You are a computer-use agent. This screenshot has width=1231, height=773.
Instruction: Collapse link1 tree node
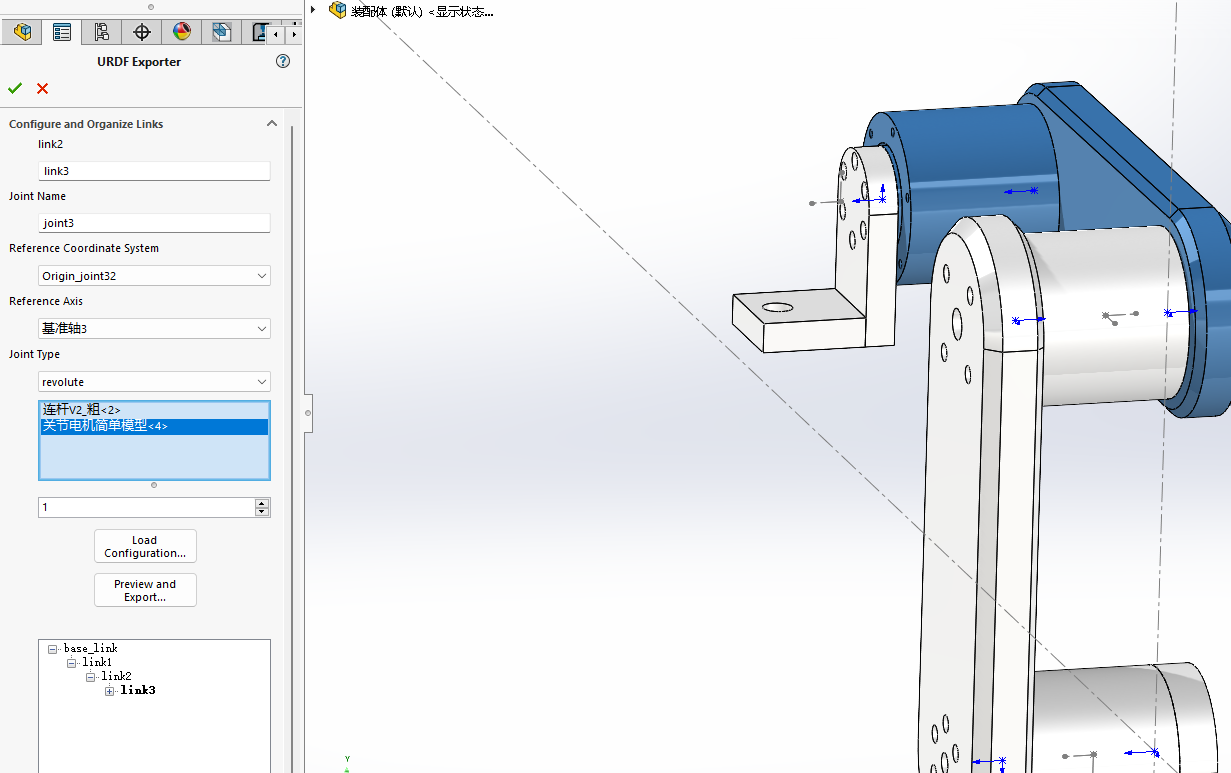pyautogui.click(x=71, y=663)
